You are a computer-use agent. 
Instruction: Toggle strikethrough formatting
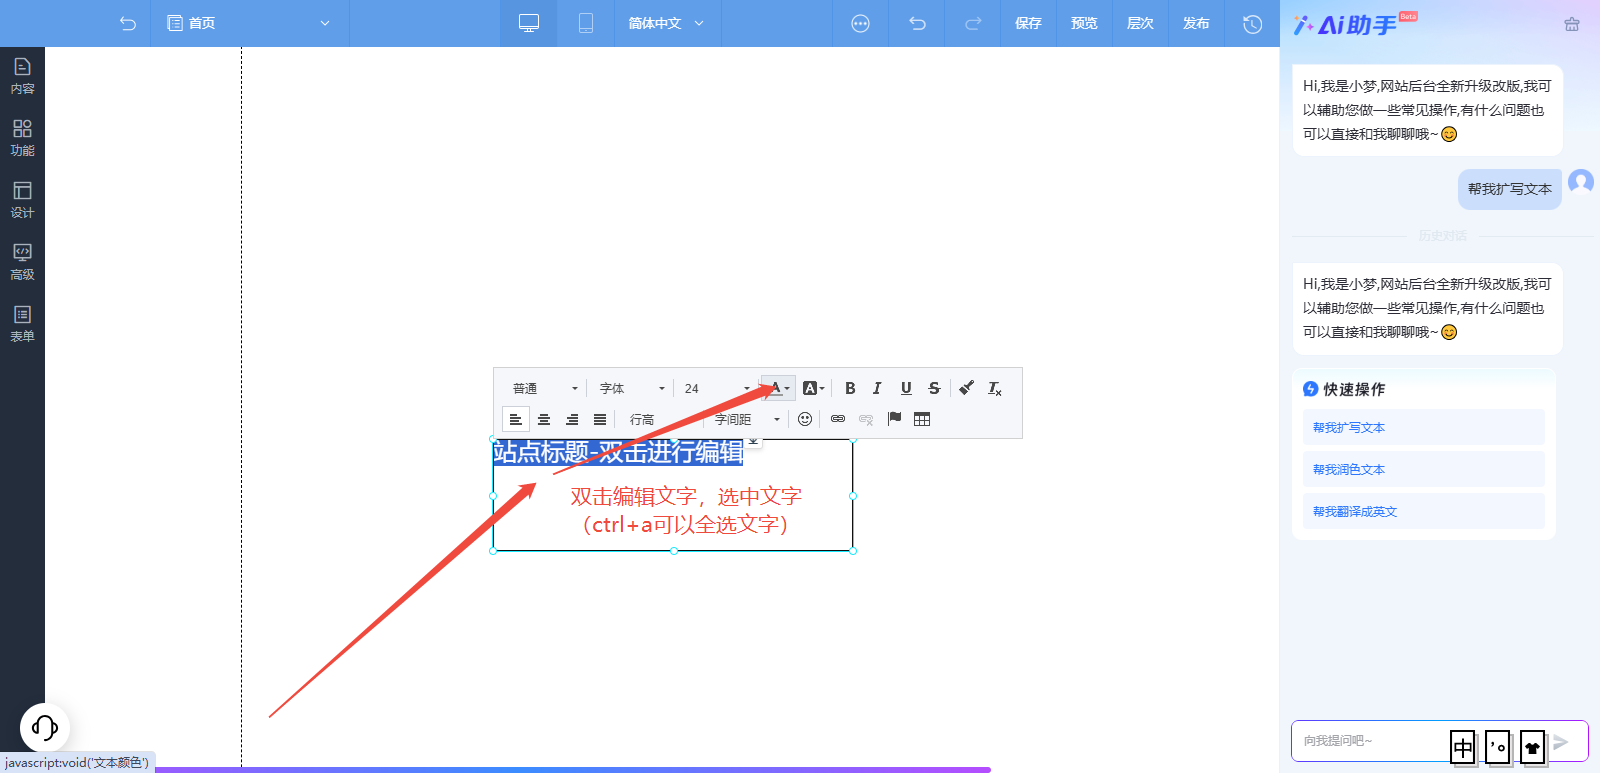pyautogui.click(x=934, y=388)
